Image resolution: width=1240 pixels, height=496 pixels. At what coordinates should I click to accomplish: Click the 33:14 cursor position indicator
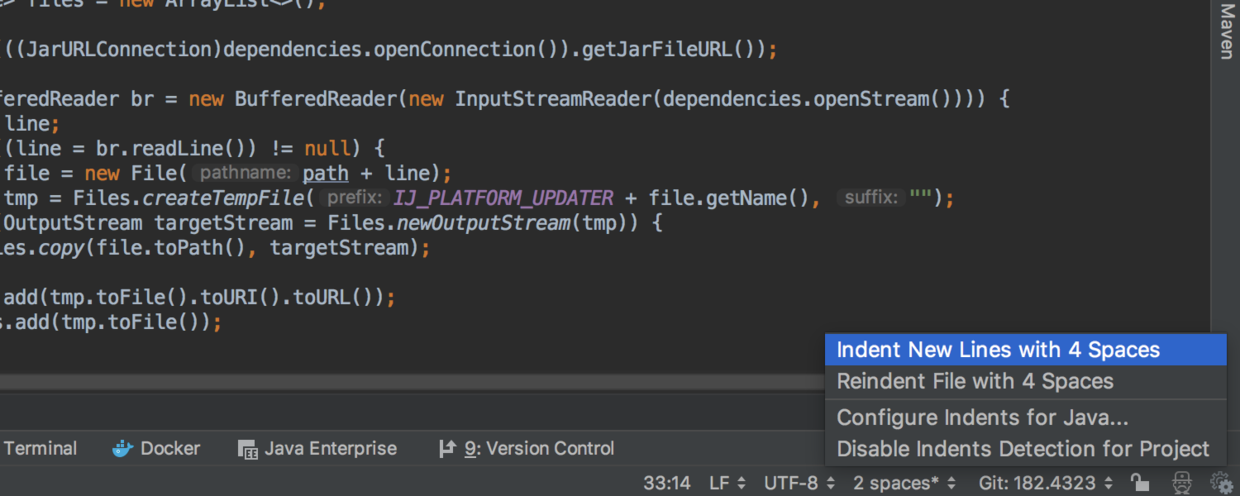click(x=667, y=483)
